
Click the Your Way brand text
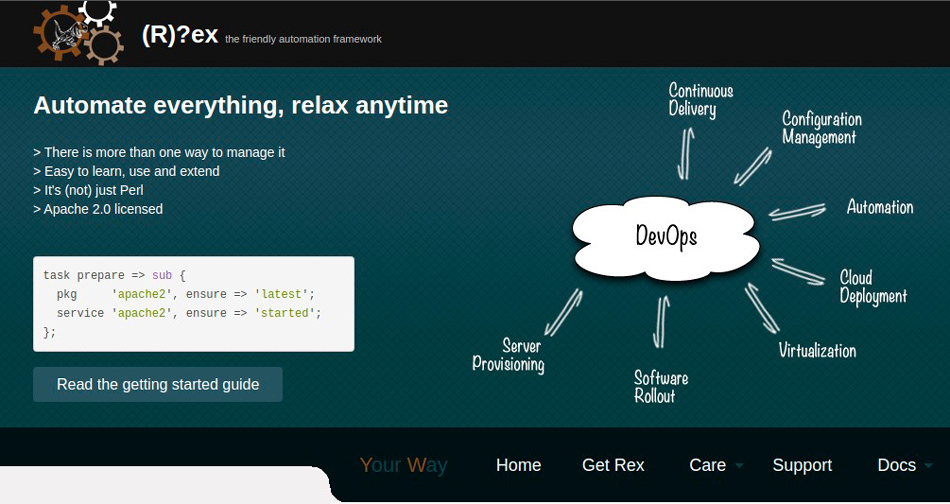click(x=404, y=465)
